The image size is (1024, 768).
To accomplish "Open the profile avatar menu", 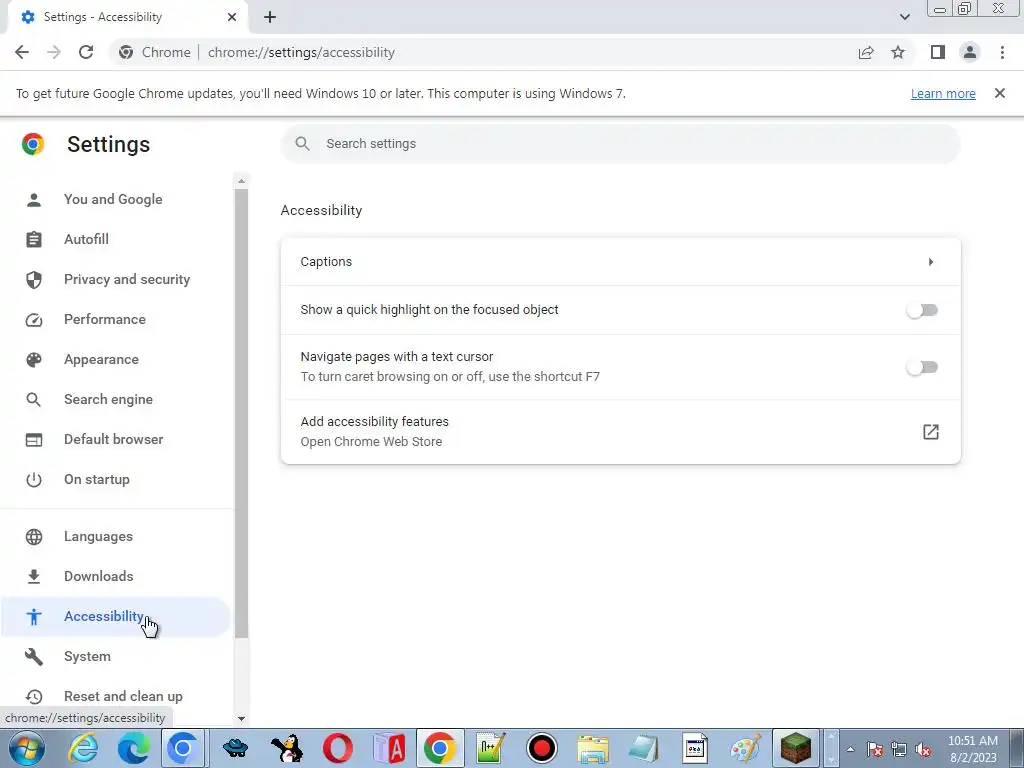I will pos(970,52).
